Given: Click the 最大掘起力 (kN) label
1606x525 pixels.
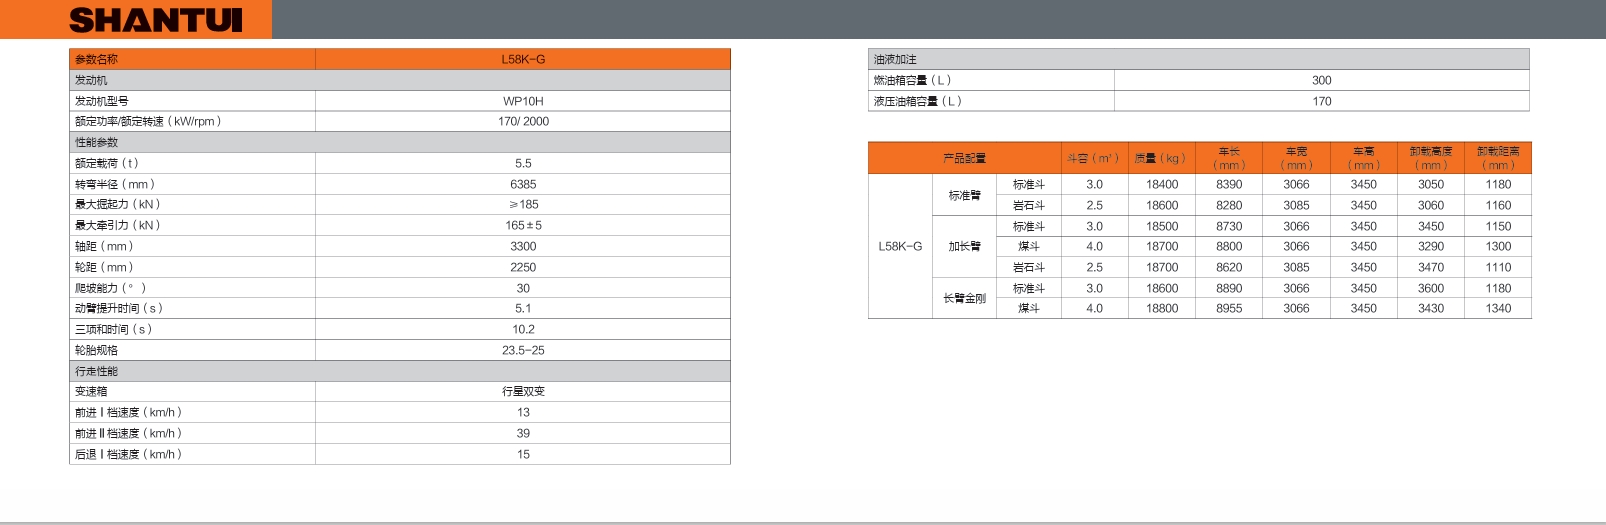Looking at the screenshot, I should (118, 204).
